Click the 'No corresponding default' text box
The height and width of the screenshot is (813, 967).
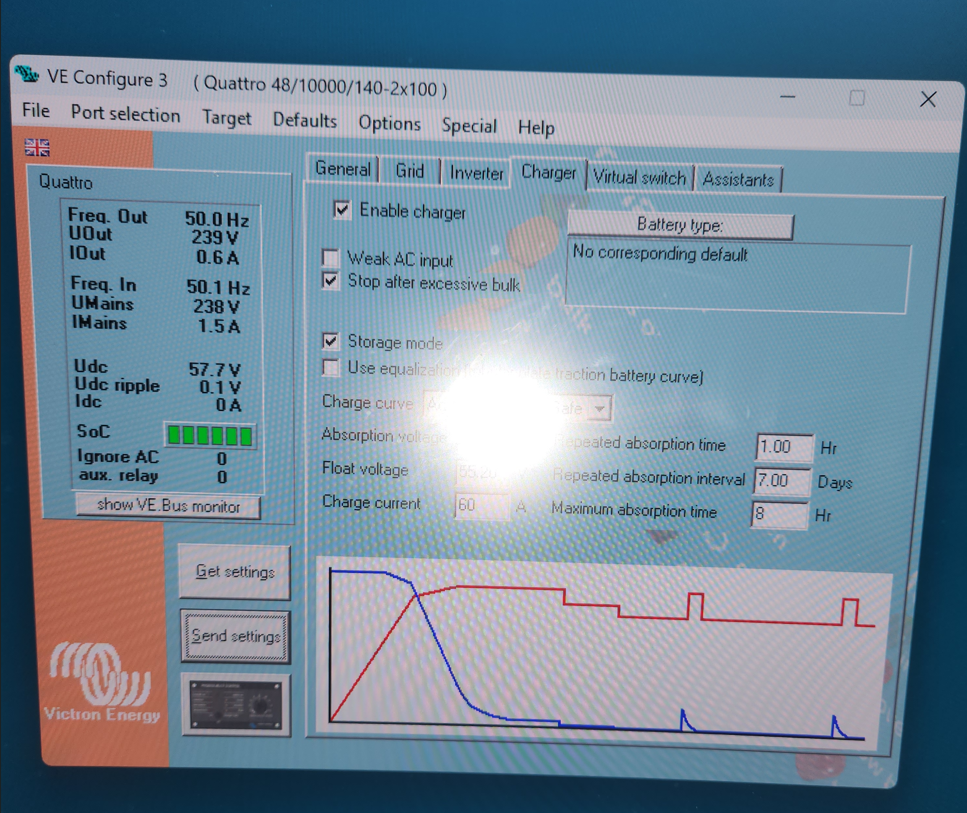(x=737, y=278)
